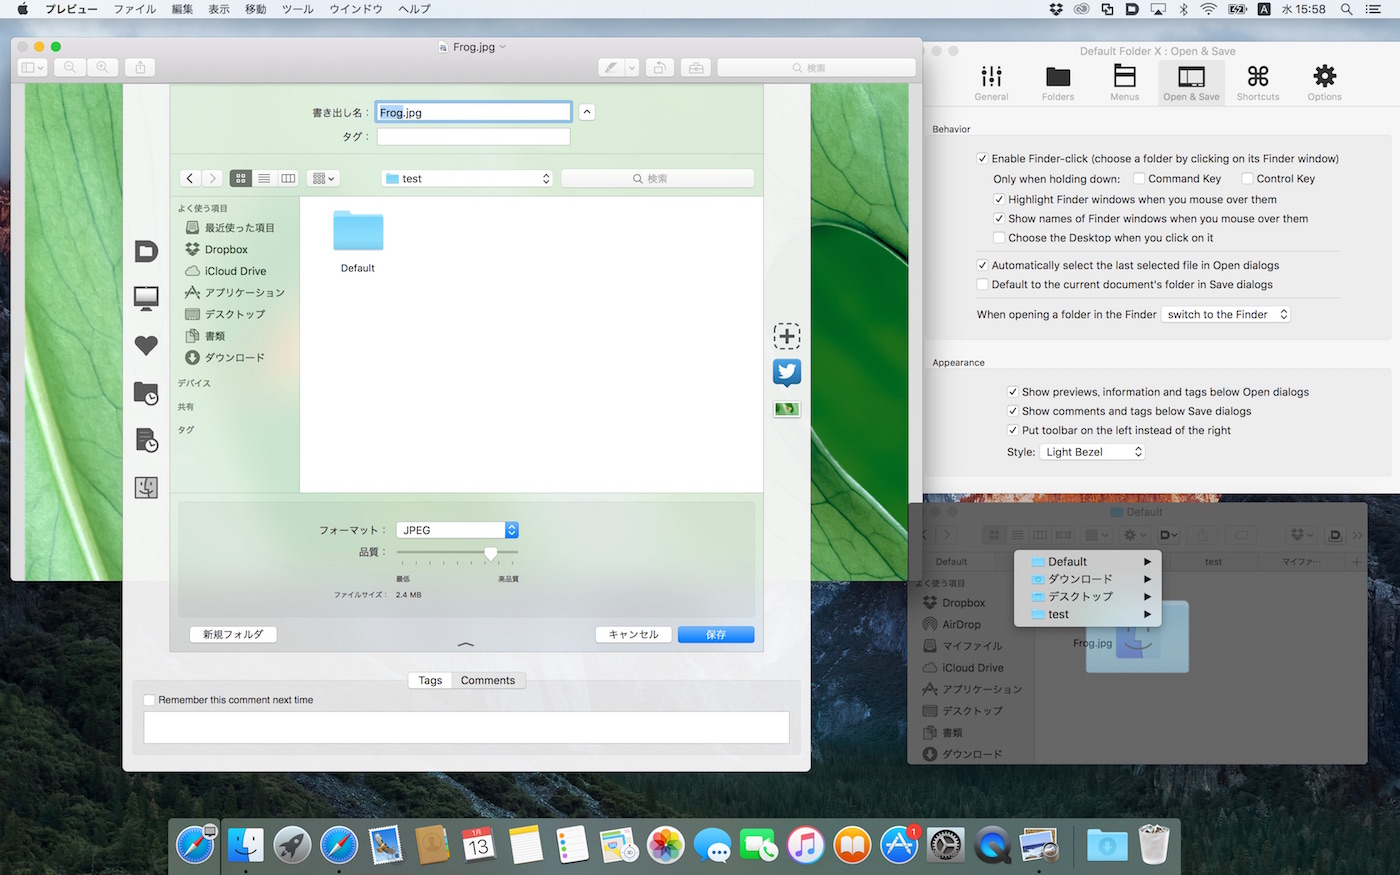Open the Style Light Bezel dropdown
Screen dimensions: 1400x875
click(1092, 452)
